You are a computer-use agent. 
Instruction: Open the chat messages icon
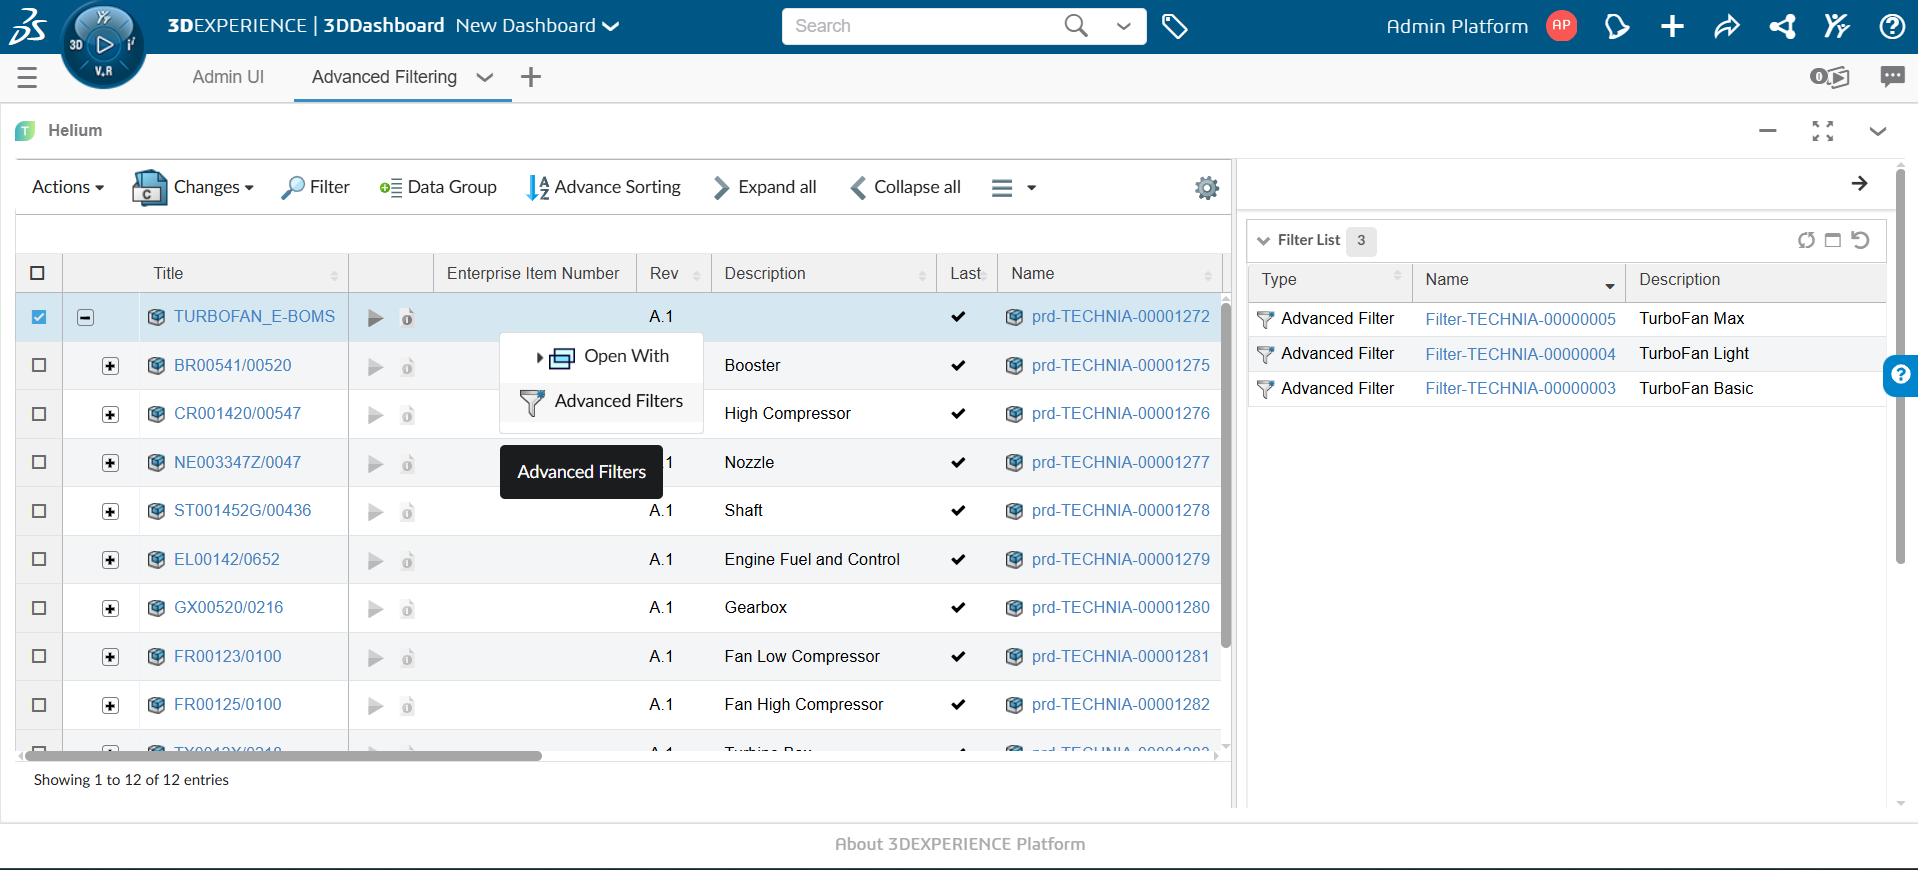(x=1892, y=77)
